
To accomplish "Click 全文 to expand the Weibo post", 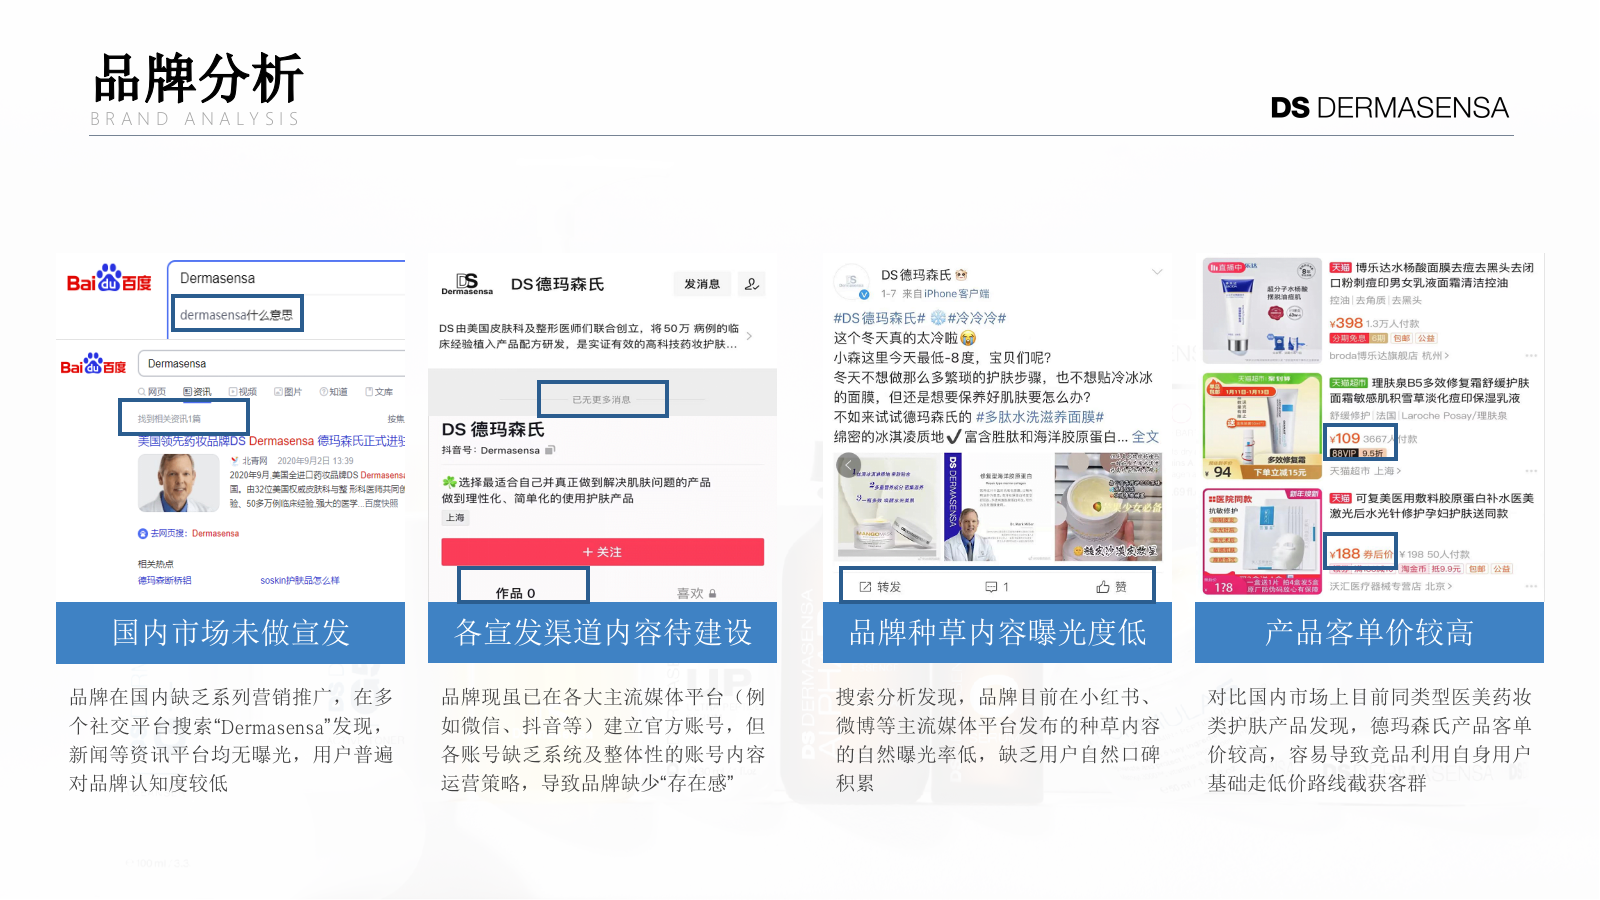I will pos(1146,437).
